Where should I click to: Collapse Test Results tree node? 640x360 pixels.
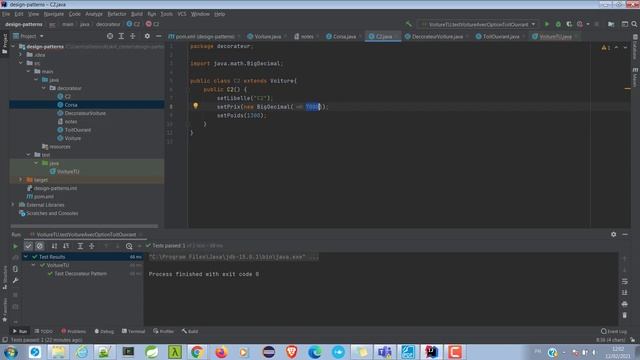pyautogui.click(x=26, y=257)
